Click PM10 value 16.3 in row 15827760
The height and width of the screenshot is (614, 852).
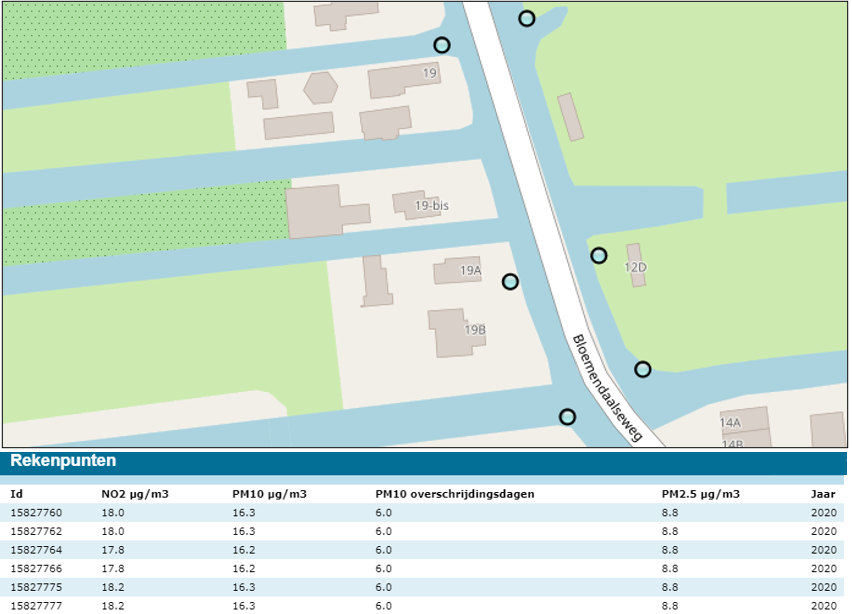[x=243, y=512]
